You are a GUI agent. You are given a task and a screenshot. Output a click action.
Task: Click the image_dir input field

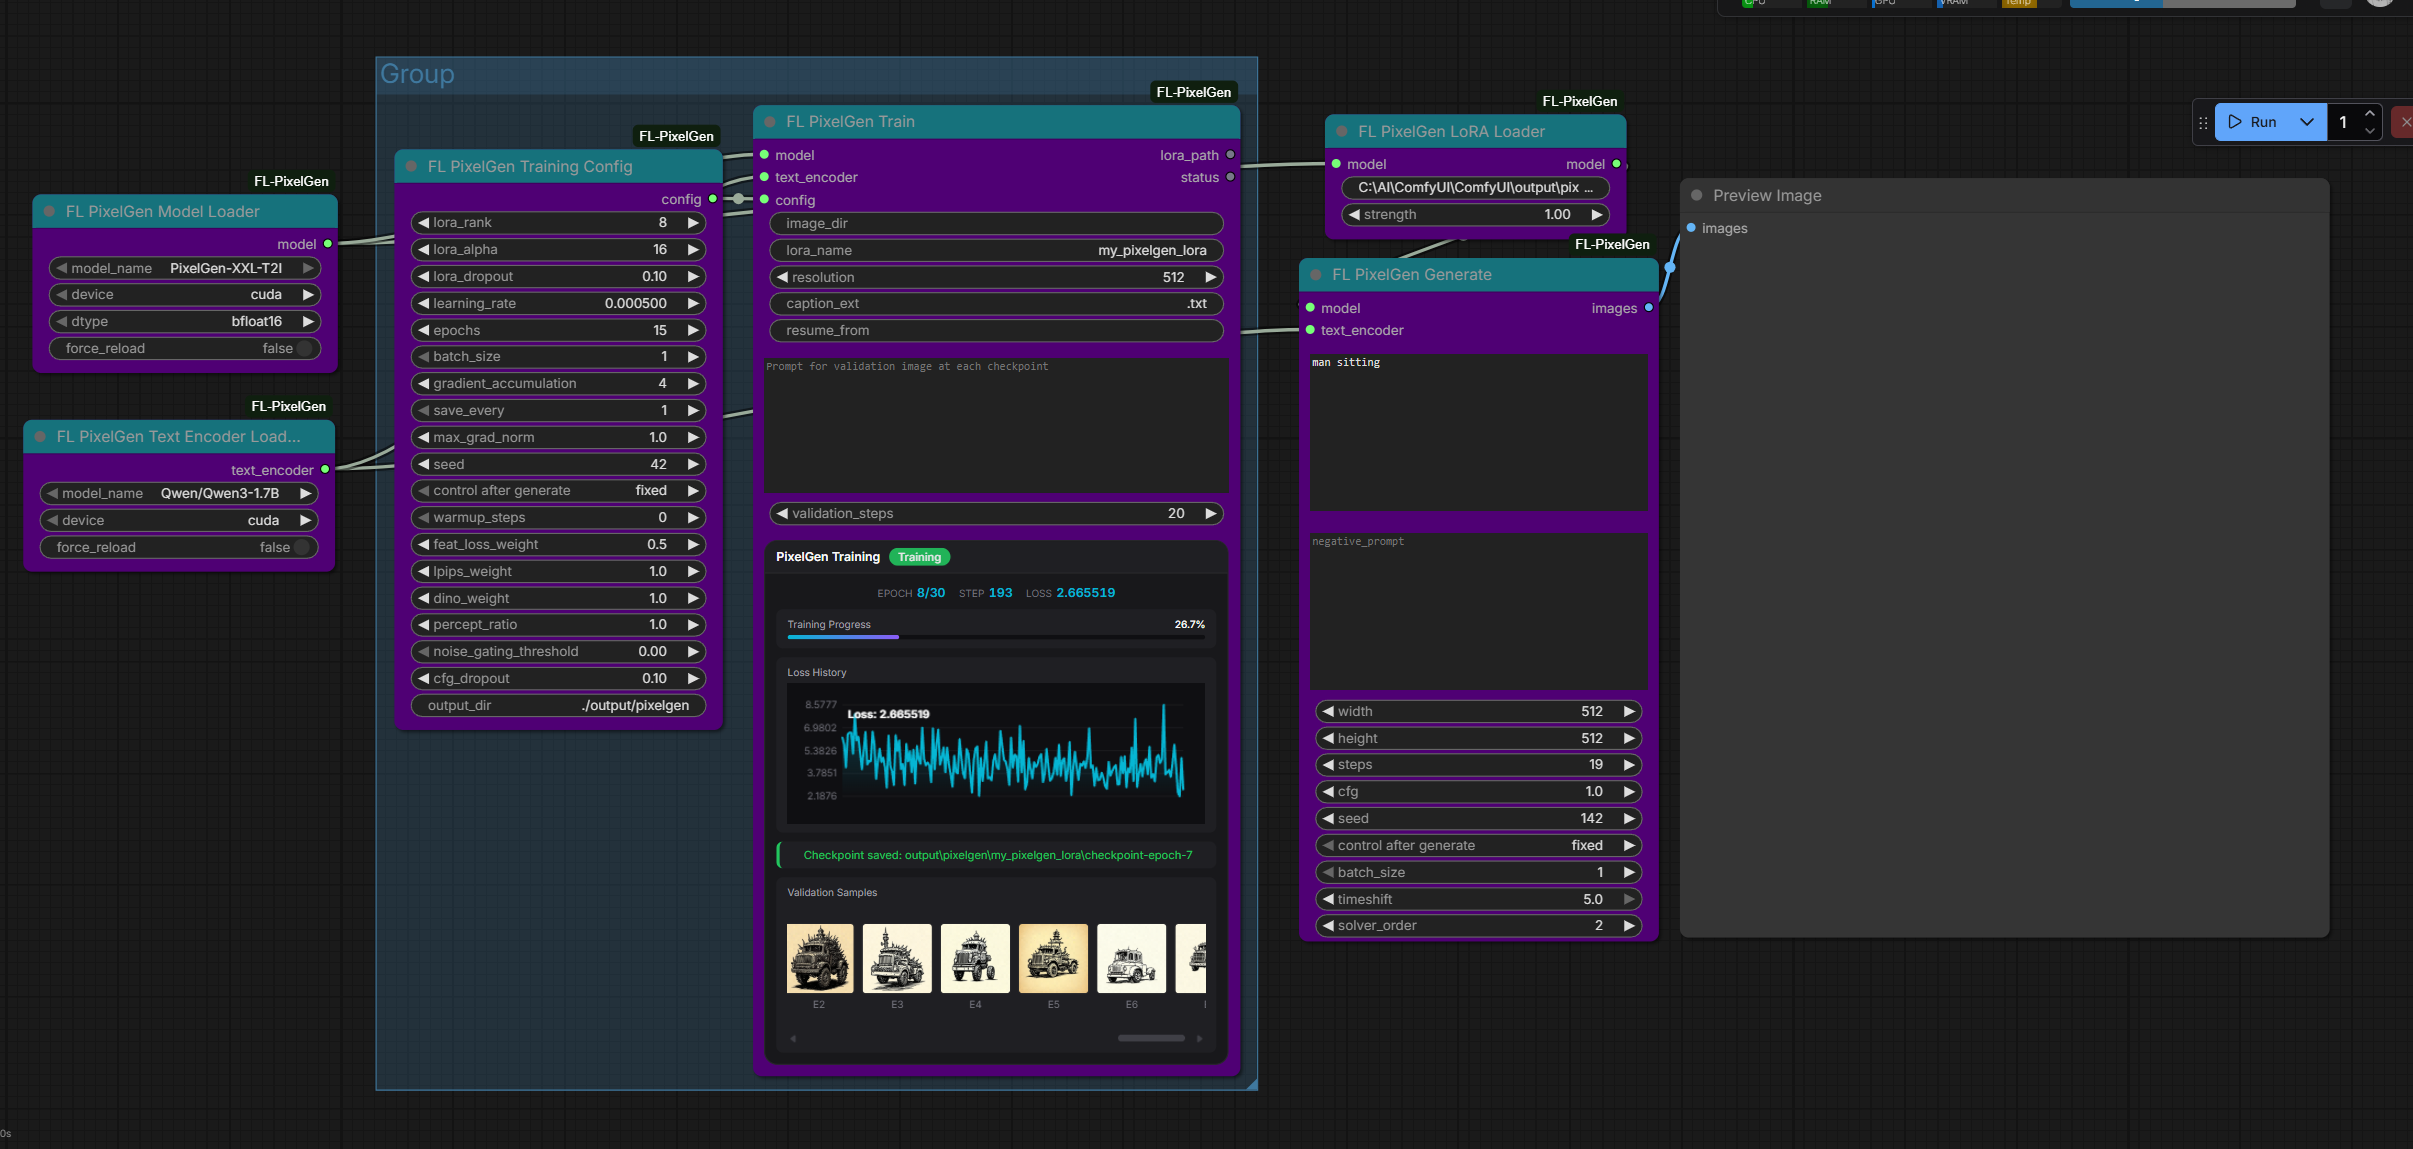pyautogui.click(x=996, y=224)
